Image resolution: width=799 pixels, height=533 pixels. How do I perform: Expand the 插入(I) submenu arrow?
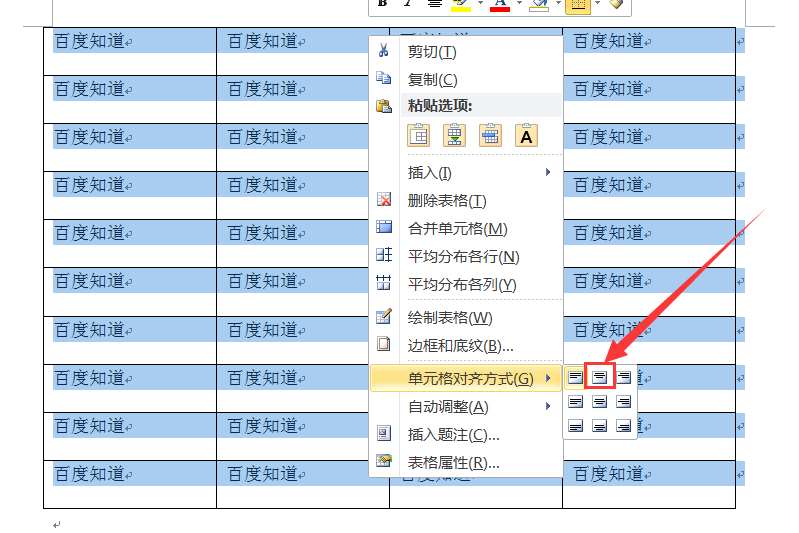click(x=548, y=172)
